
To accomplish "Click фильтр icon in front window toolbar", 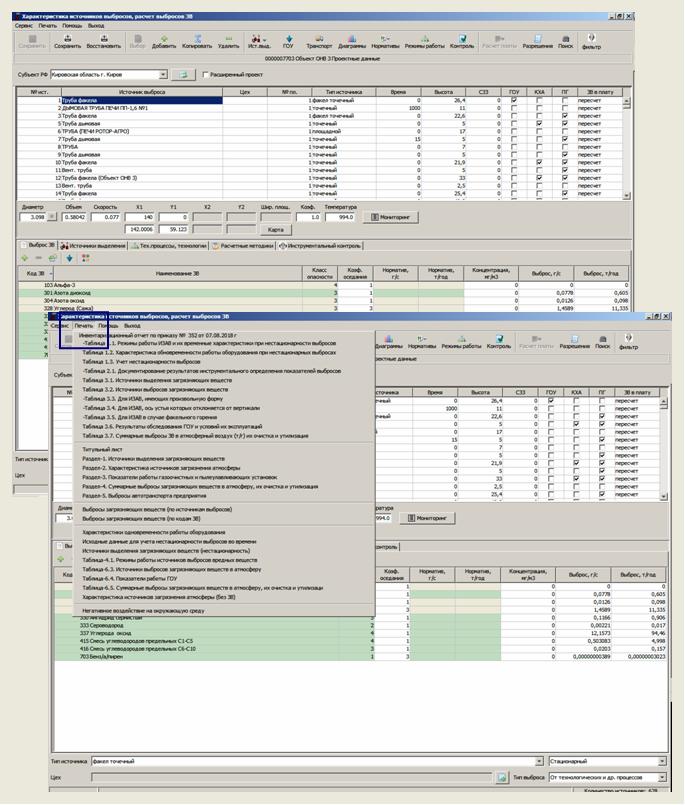I will [x=628, y=338].
